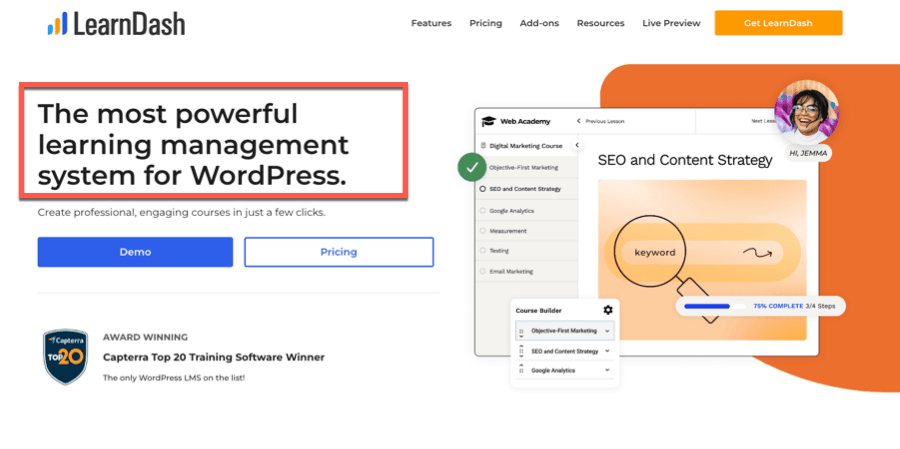The height and width of the screenshot is (449, 900).
Task: Click the 75% complete progress bar
Action: pos(715,306)
